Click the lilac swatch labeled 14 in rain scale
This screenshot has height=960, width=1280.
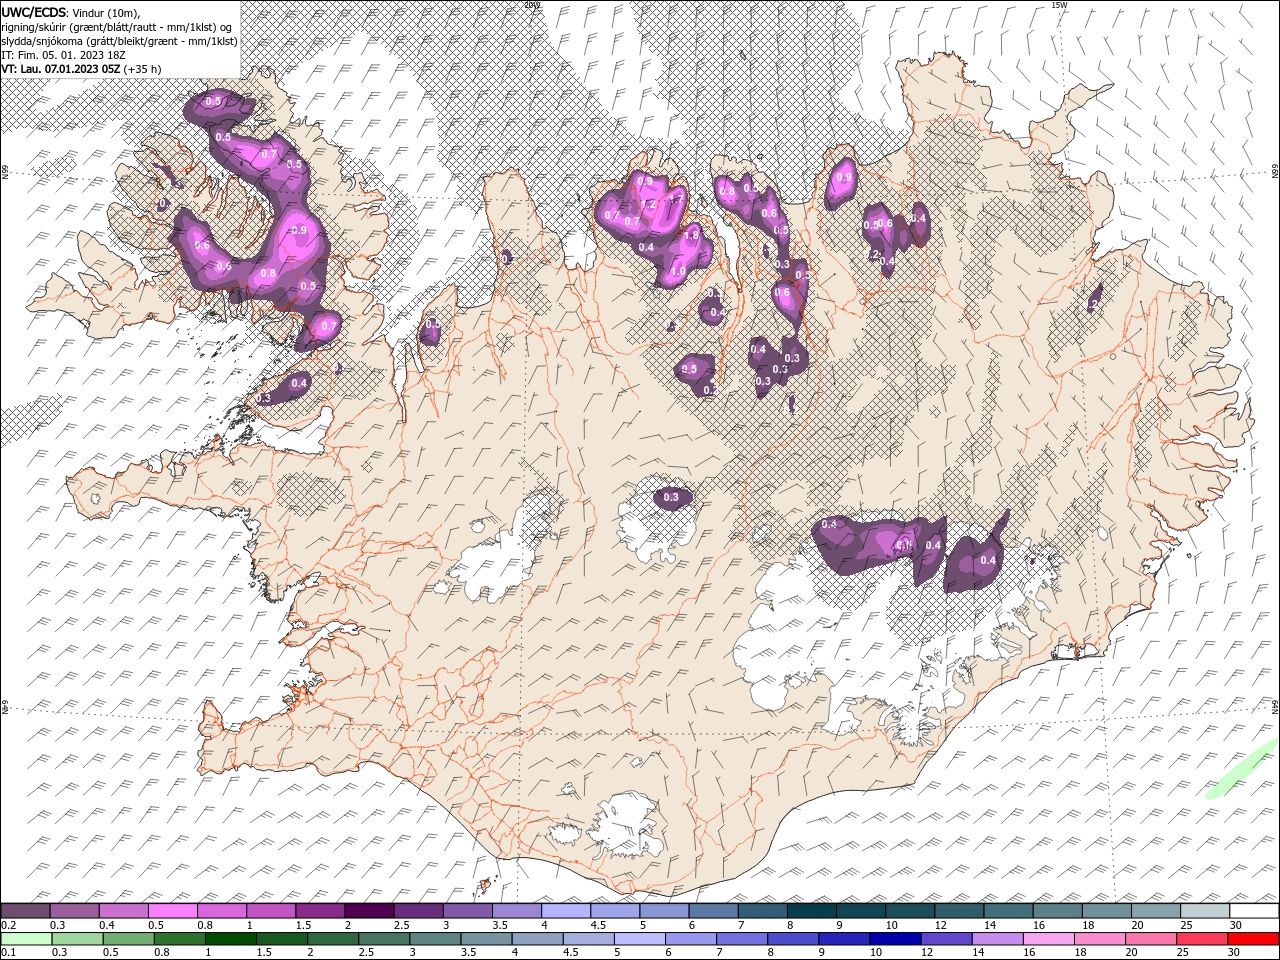pyautogui.click(x=998, y=939)
